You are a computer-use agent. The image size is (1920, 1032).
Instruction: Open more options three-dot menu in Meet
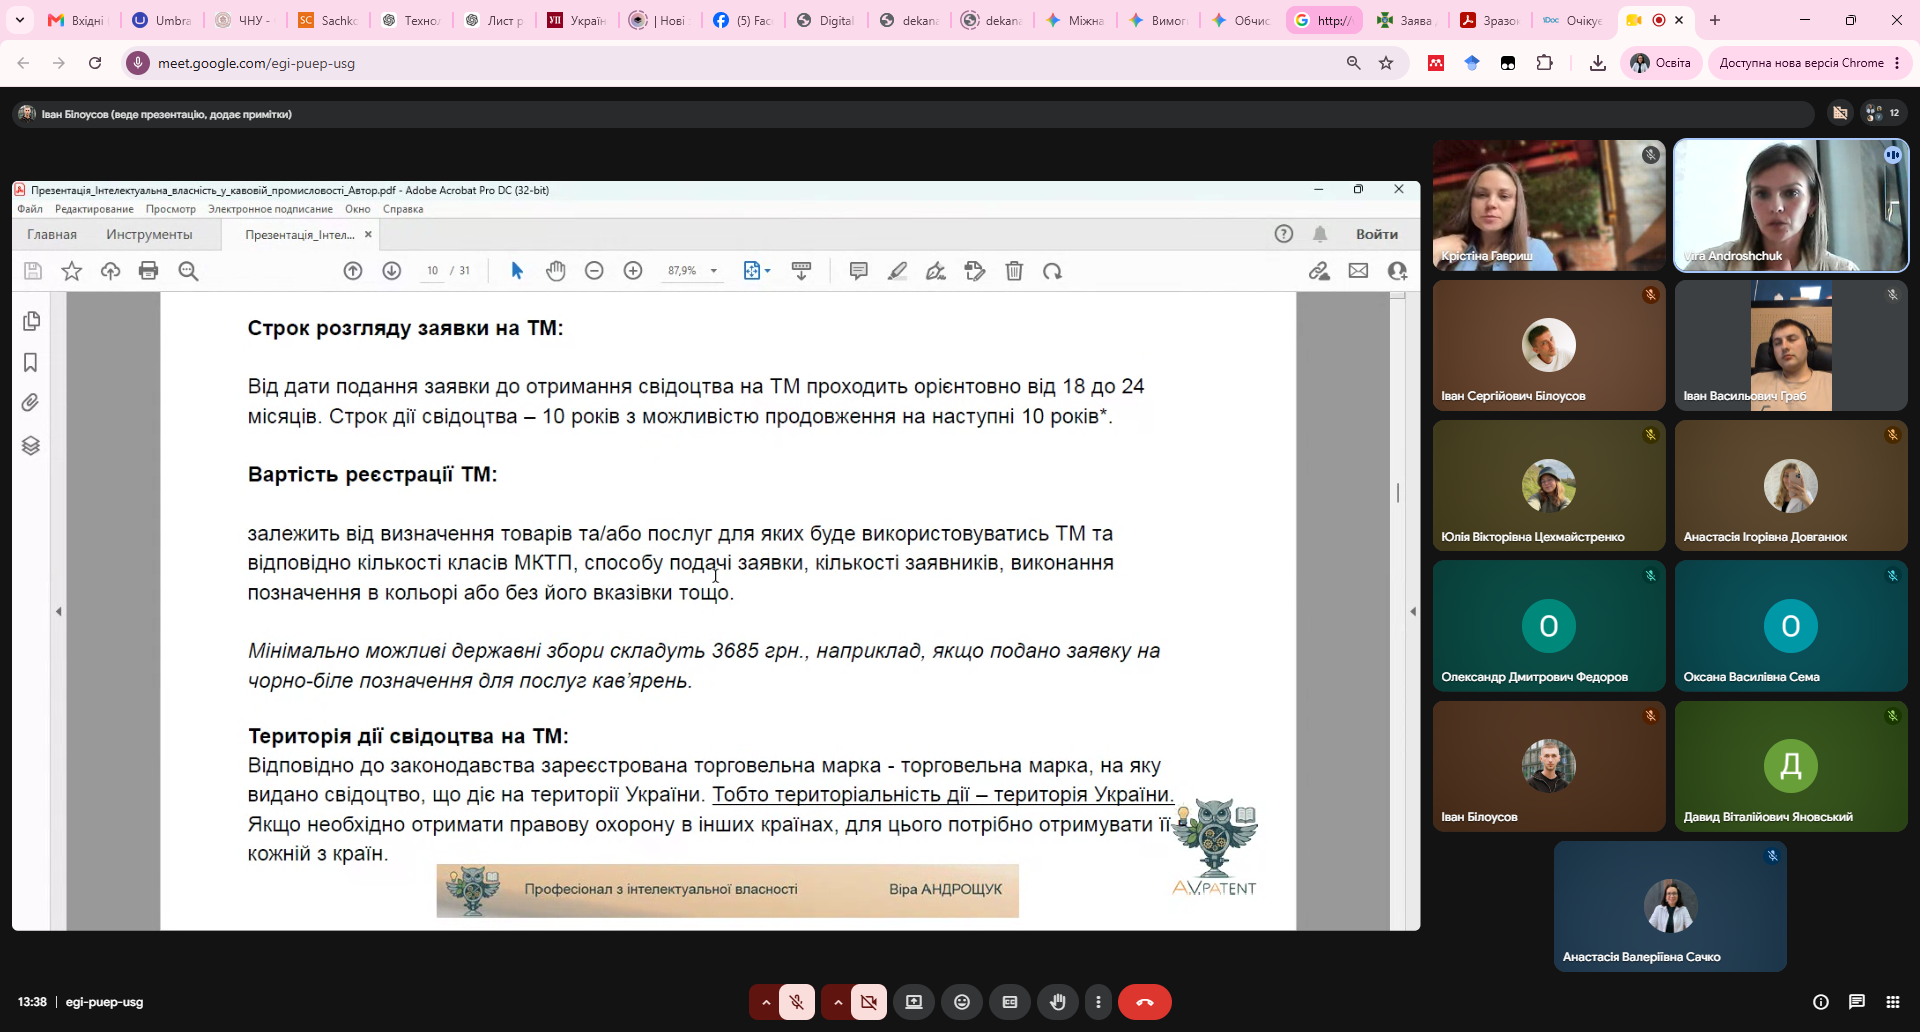pyautogui.click(x=1098, y=1002)
